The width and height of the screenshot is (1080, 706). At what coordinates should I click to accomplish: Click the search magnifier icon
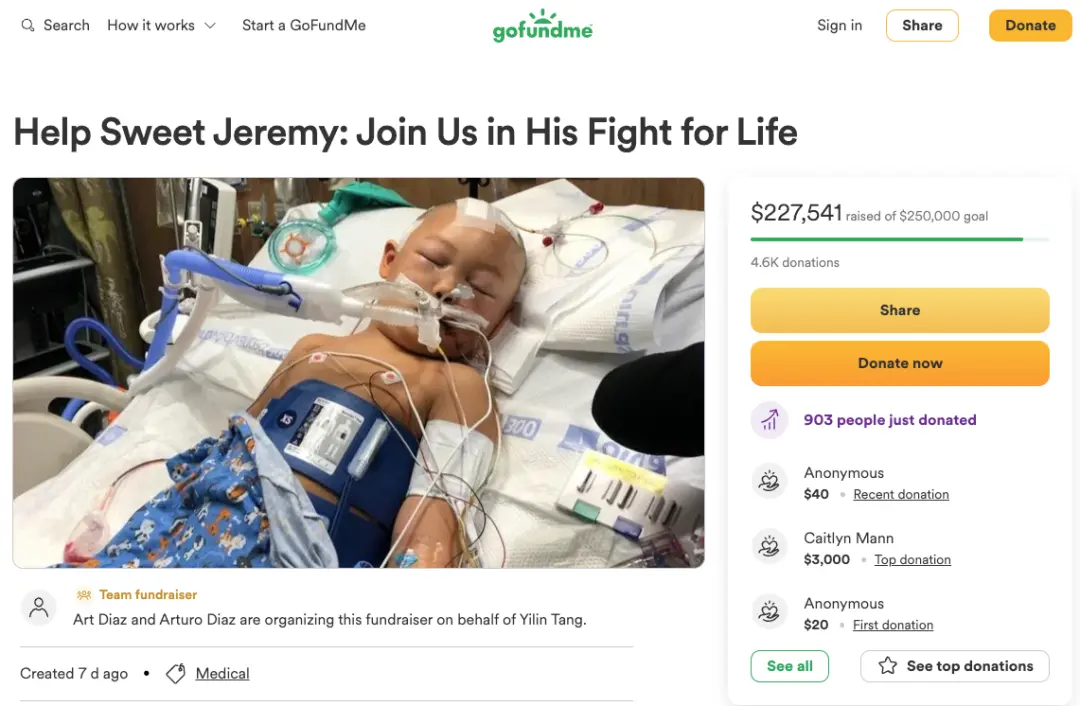28,25
